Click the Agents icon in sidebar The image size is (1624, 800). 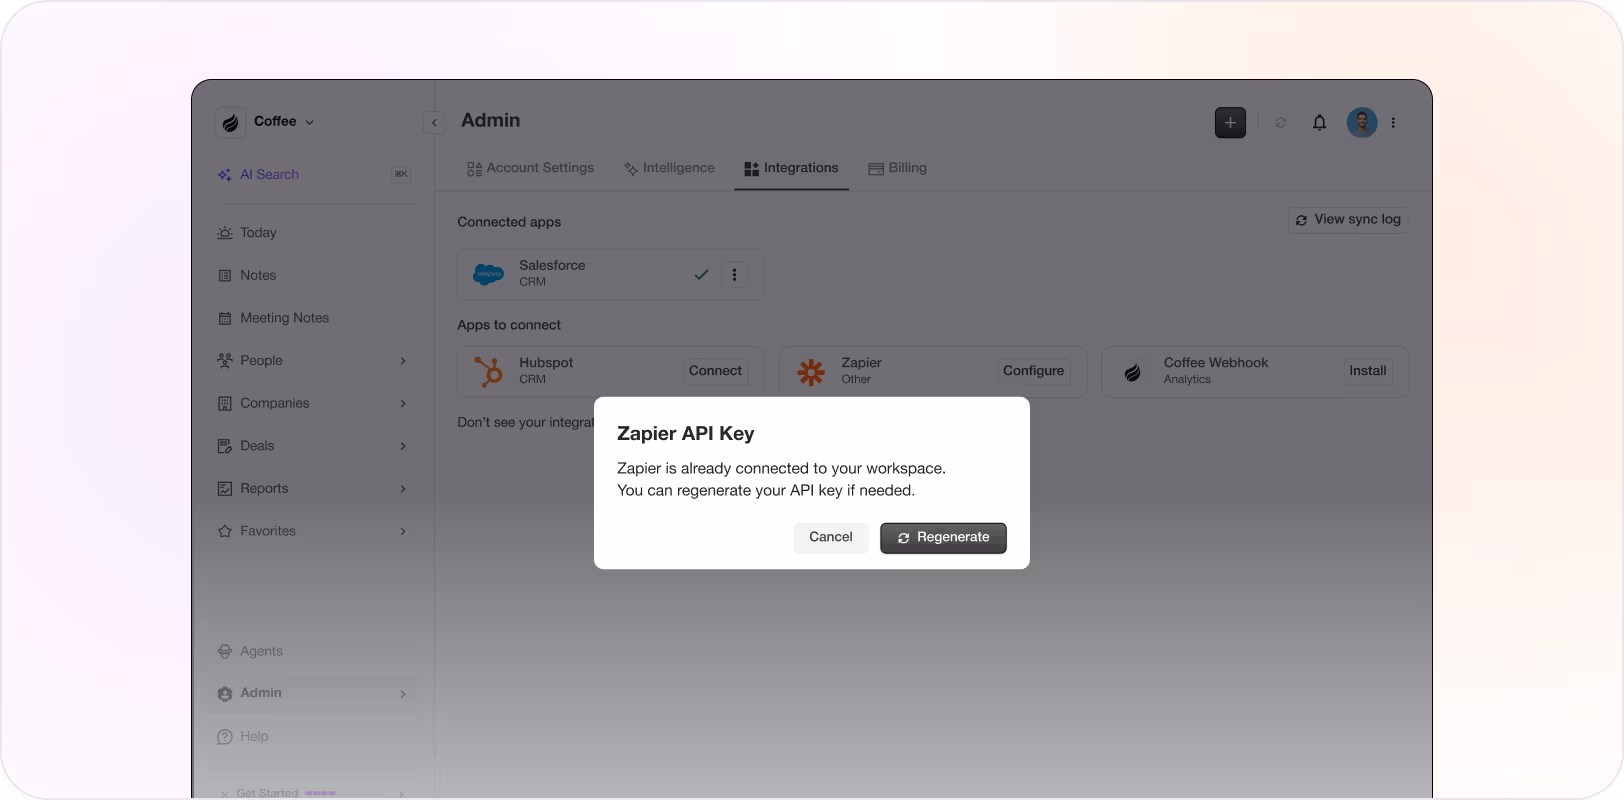225,651
